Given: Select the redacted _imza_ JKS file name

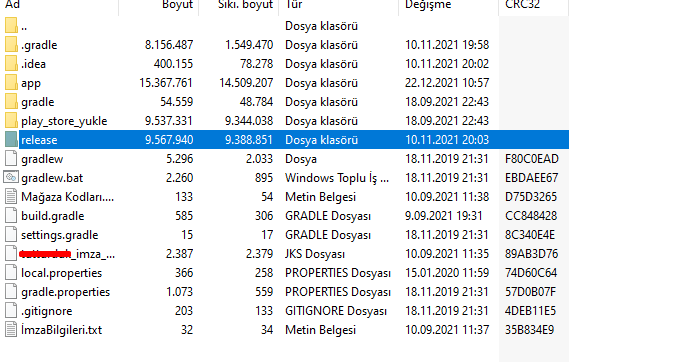Looking at the screenshot, I should click(x=68, y=254).
